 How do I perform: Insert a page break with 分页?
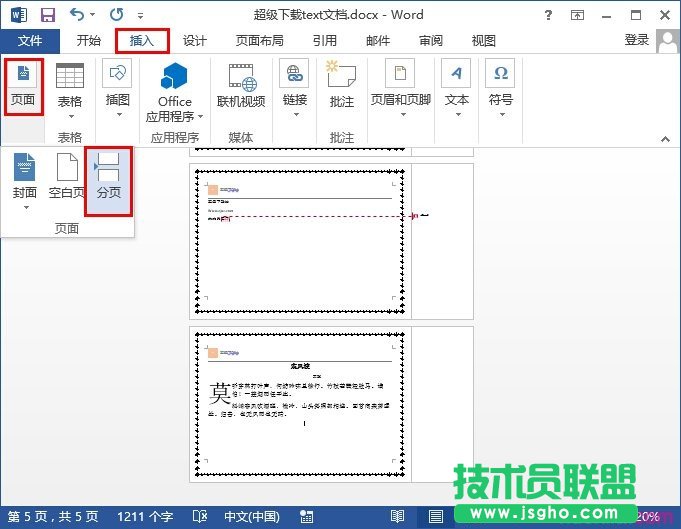tap(109, 180)
